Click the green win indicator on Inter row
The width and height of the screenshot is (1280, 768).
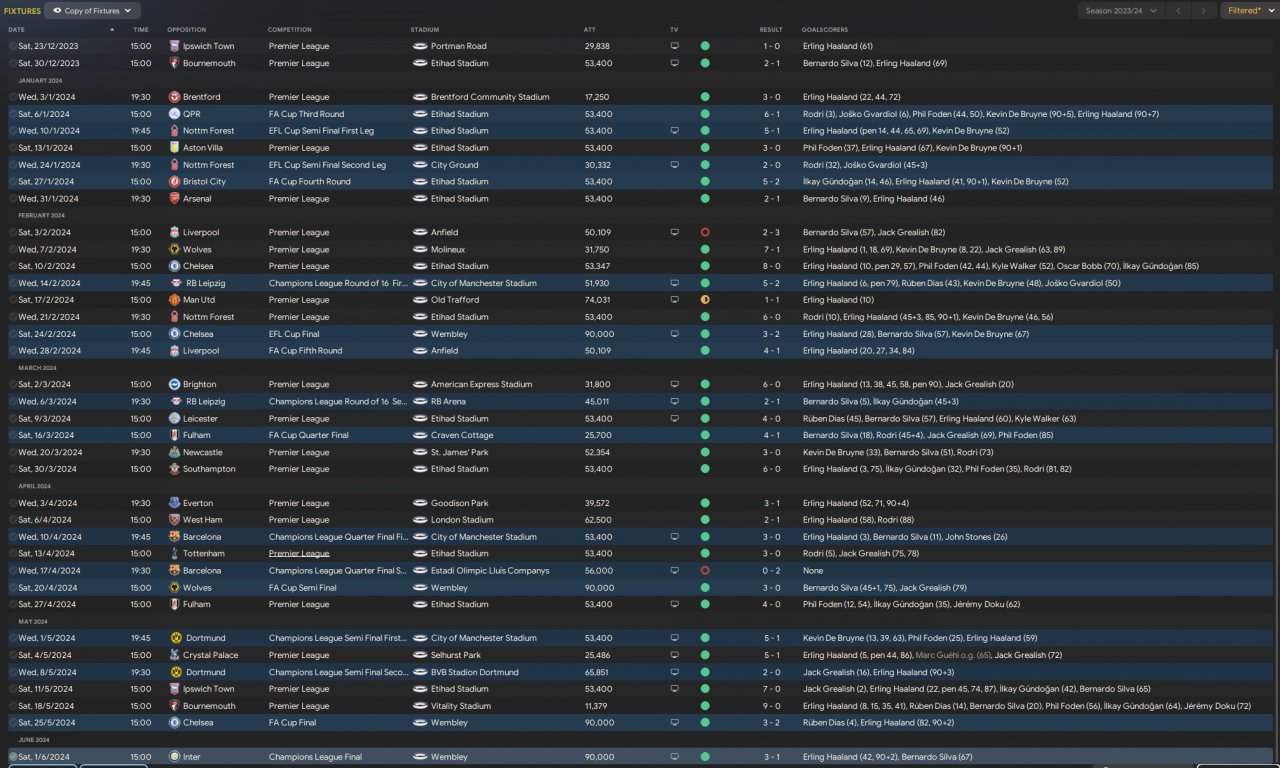[x=705, y=757]
